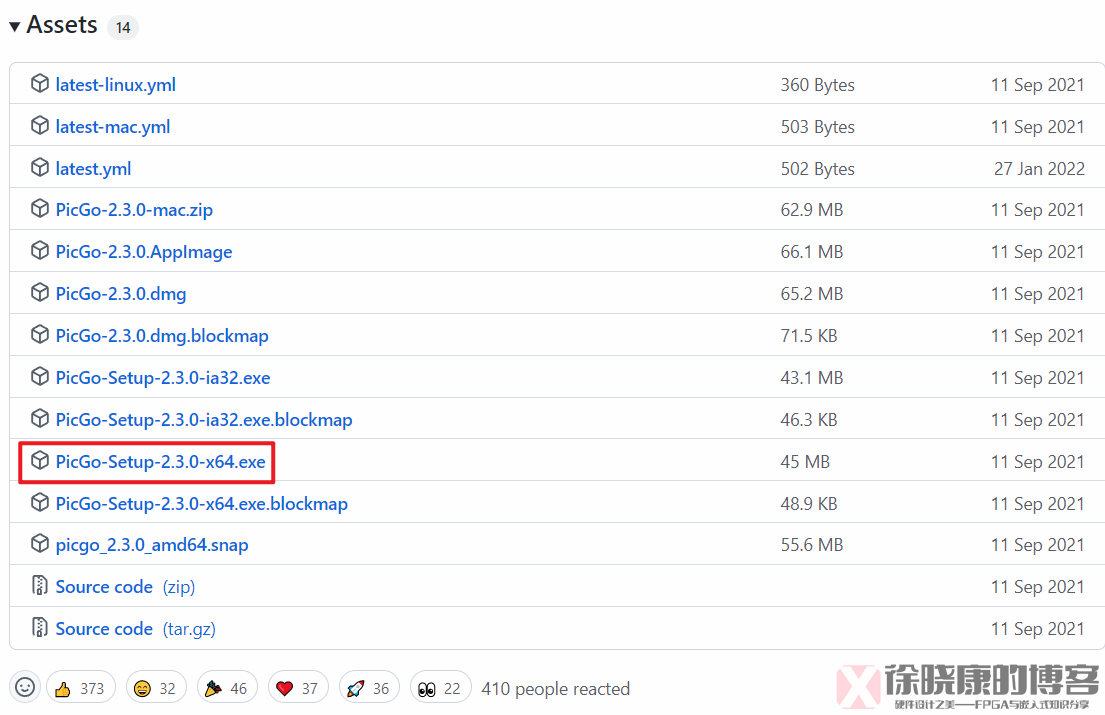This screenshot has height=715, width=1105.
Task: Toggle laugh reaction with 32
Action: coord(156,688)
